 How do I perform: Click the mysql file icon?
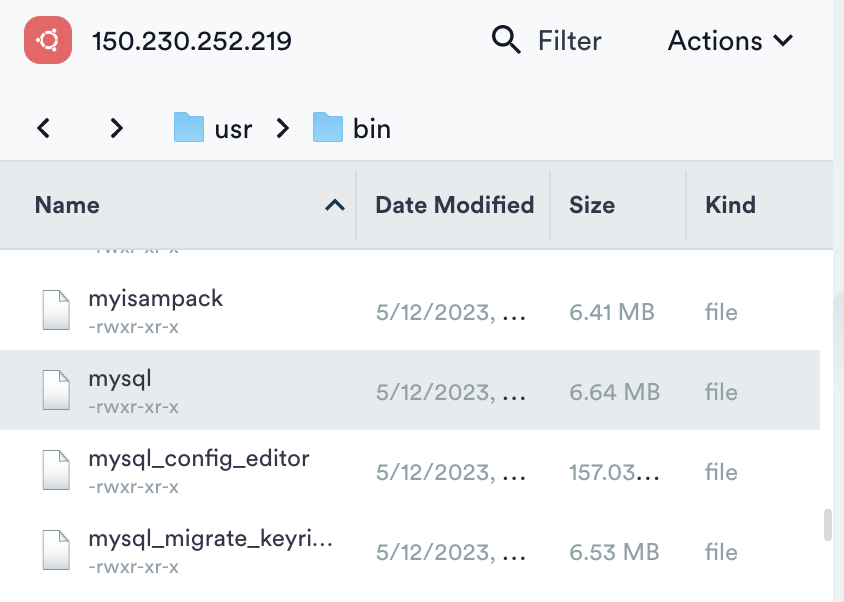click(x=56, y=390)
